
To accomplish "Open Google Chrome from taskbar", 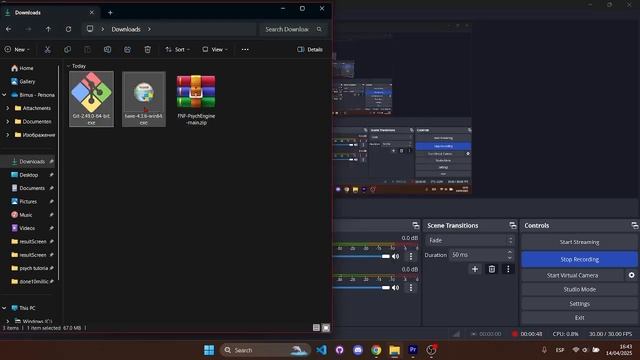I will coord(376,350).
